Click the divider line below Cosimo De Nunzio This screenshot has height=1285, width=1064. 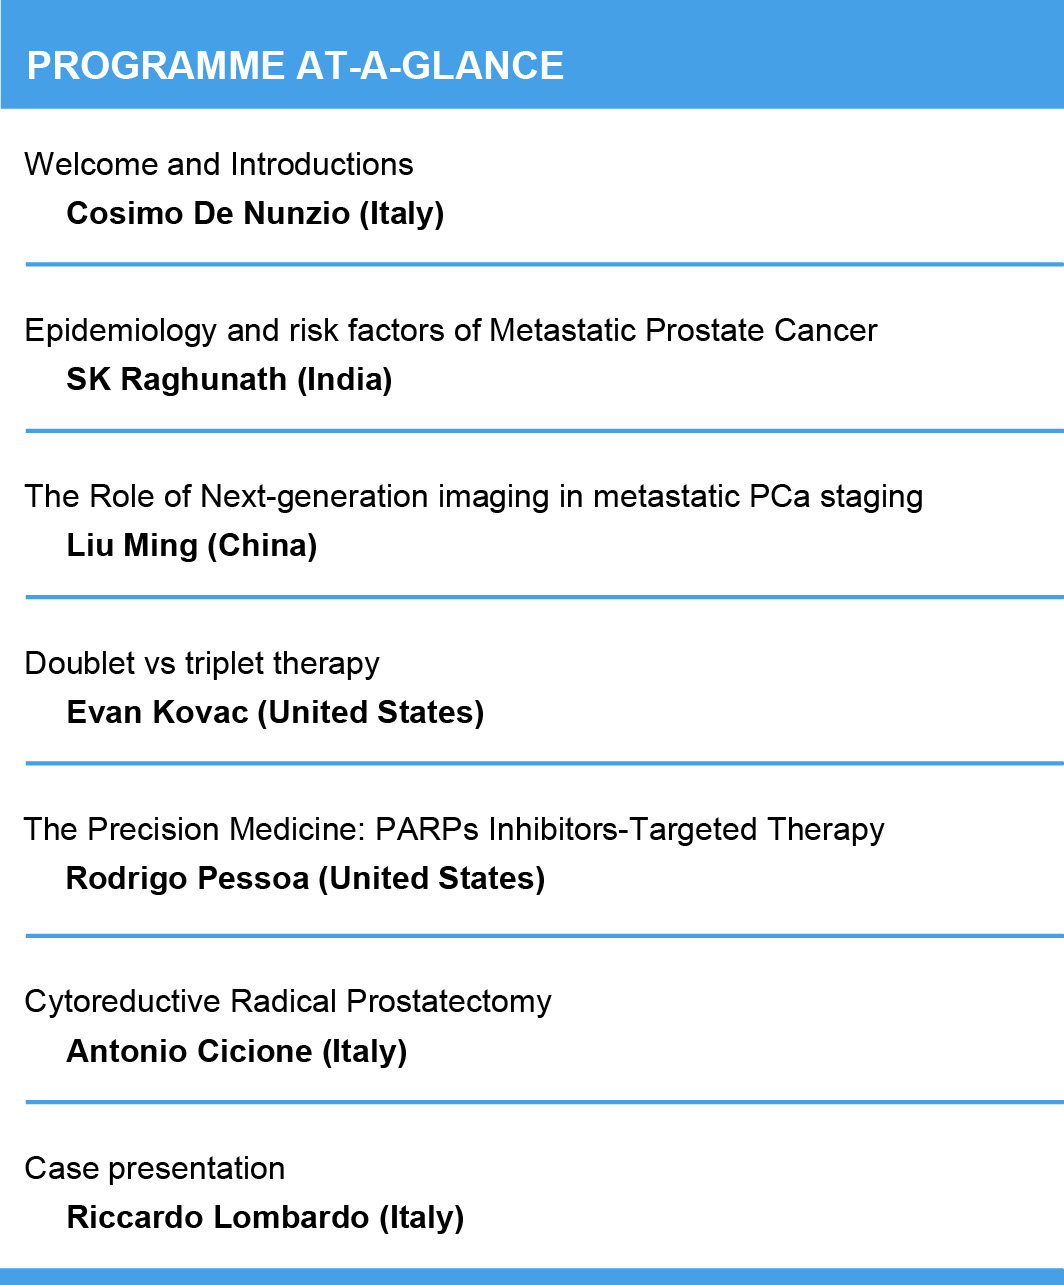click(545, 265)
